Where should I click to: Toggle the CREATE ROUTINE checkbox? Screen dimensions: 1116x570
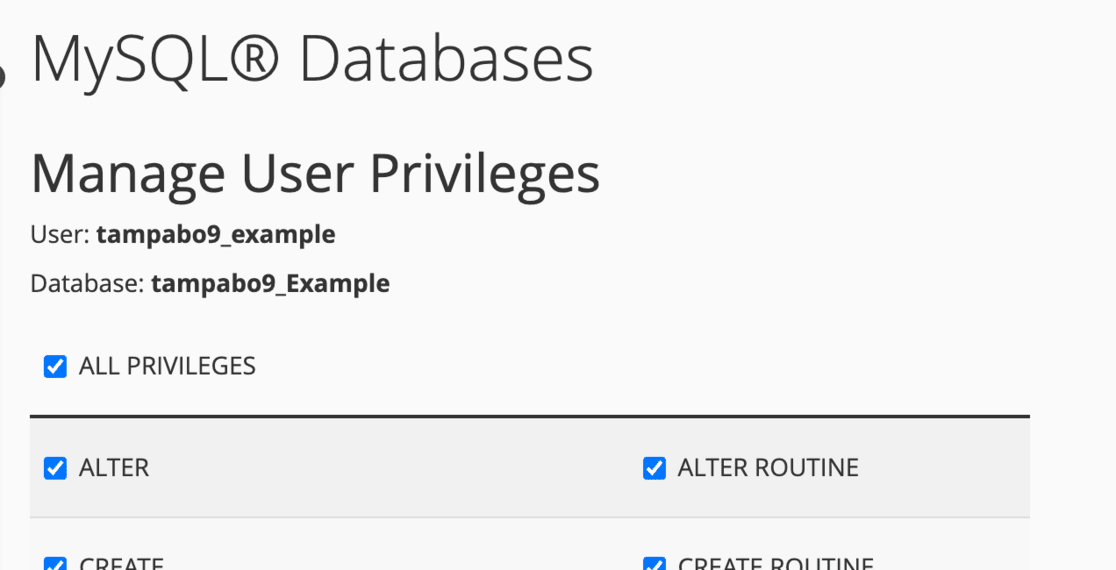654,564
